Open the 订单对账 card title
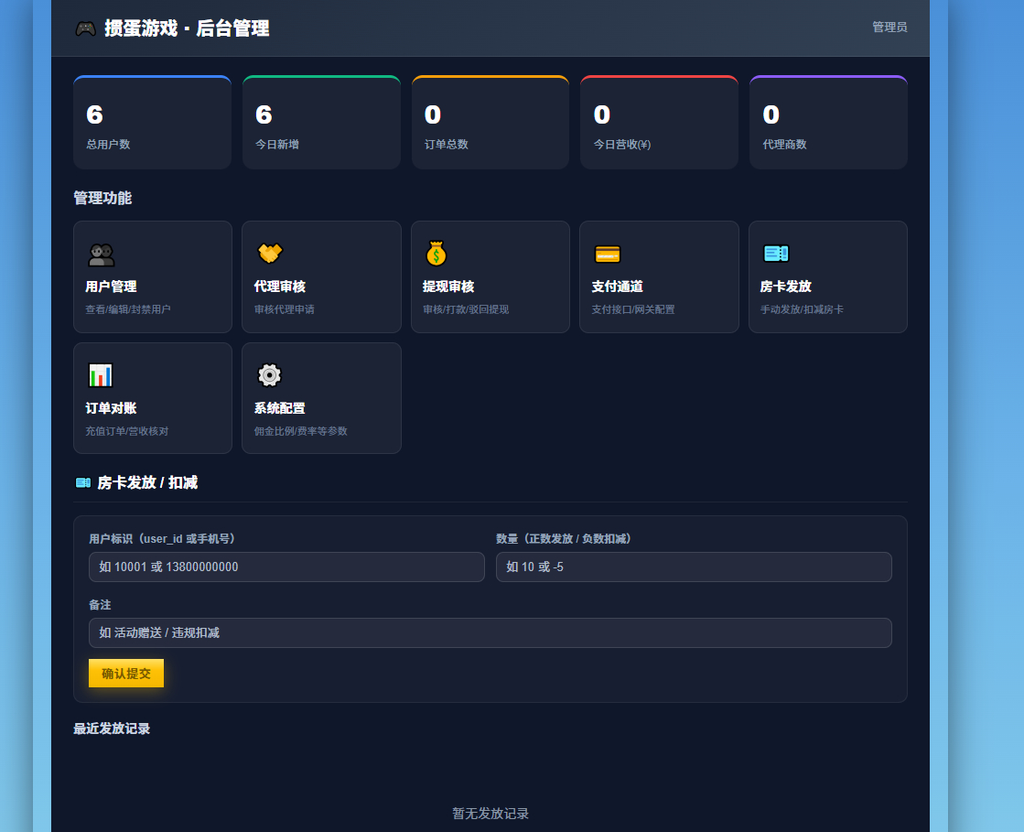The width and height of the screenshot is (1024, 832). [111, 408]
